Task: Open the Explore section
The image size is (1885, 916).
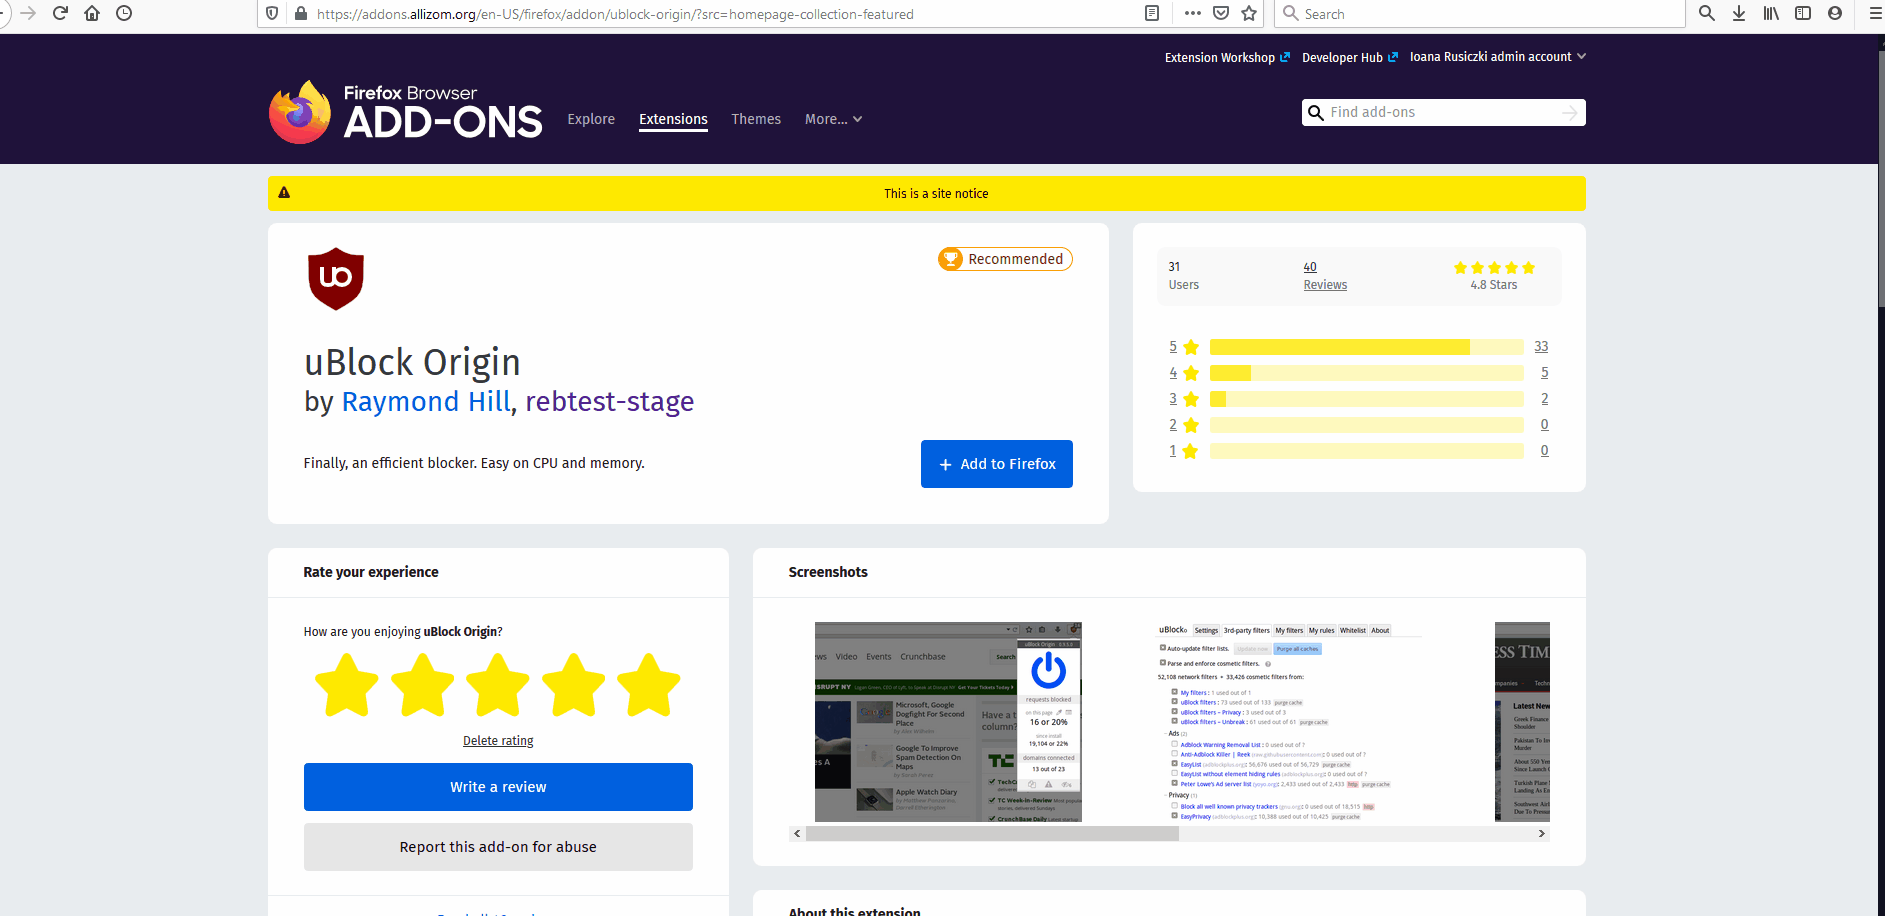Action: click(591, 119)
